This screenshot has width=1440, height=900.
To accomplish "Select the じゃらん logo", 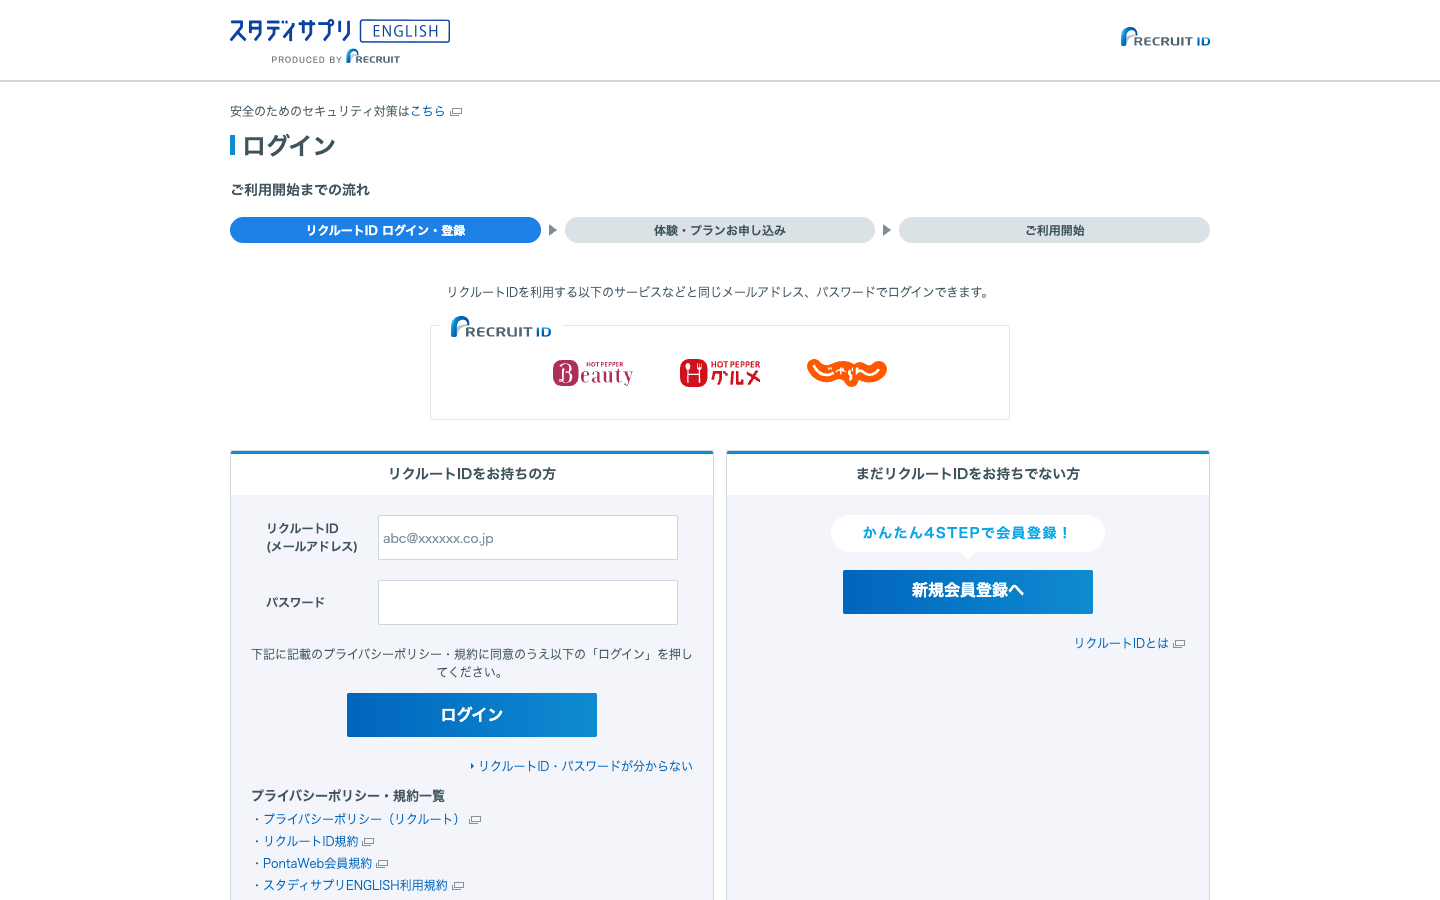I will point(847,372).
